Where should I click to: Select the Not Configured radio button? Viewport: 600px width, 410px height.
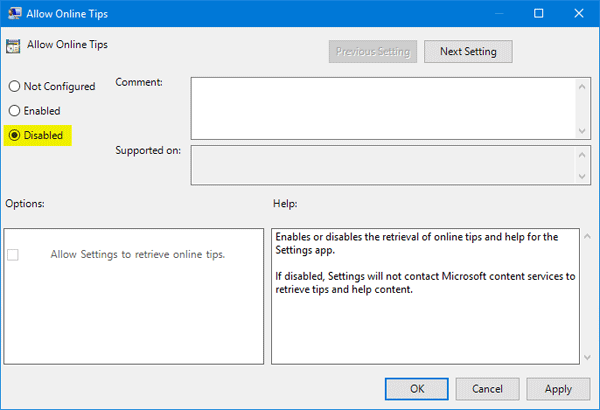[x=14, y=87]
